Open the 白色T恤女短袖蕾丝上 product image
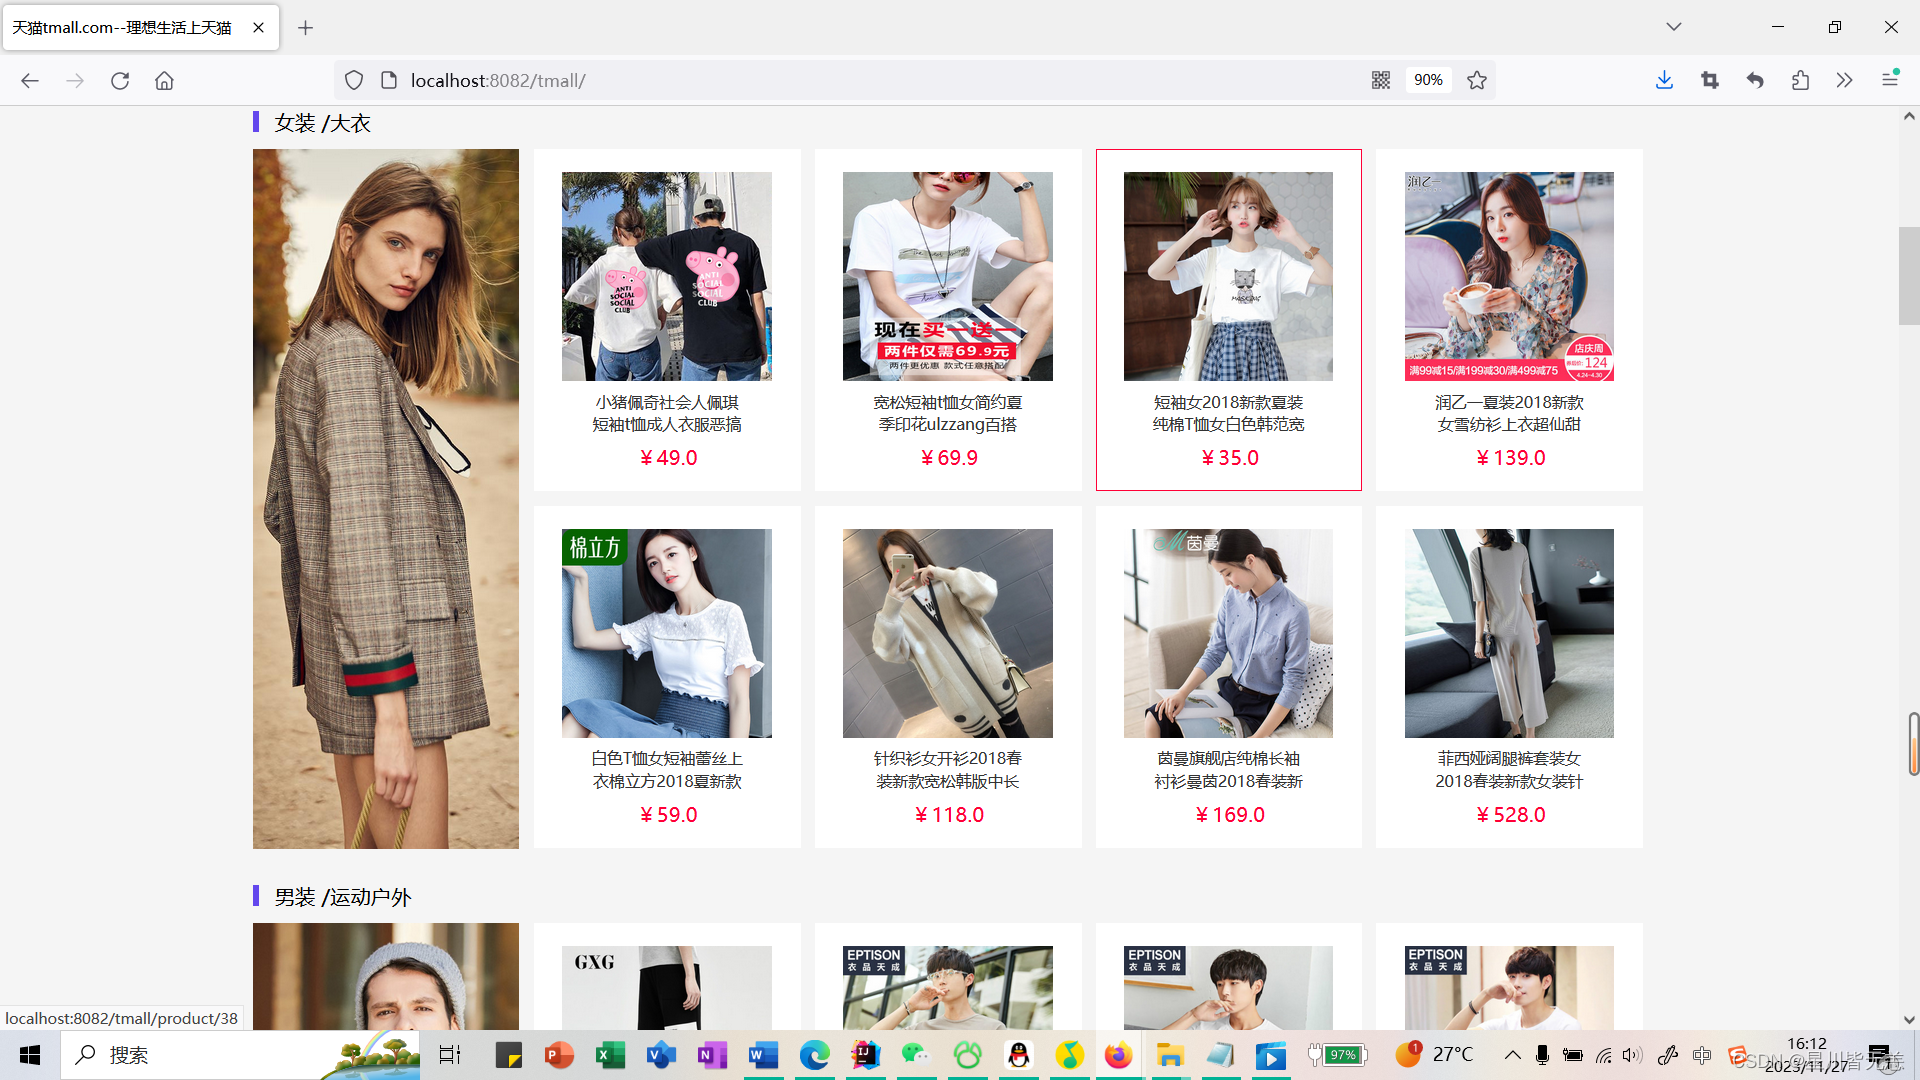The width and height of the screenshot is (1920, 1080). pos(667,633)
